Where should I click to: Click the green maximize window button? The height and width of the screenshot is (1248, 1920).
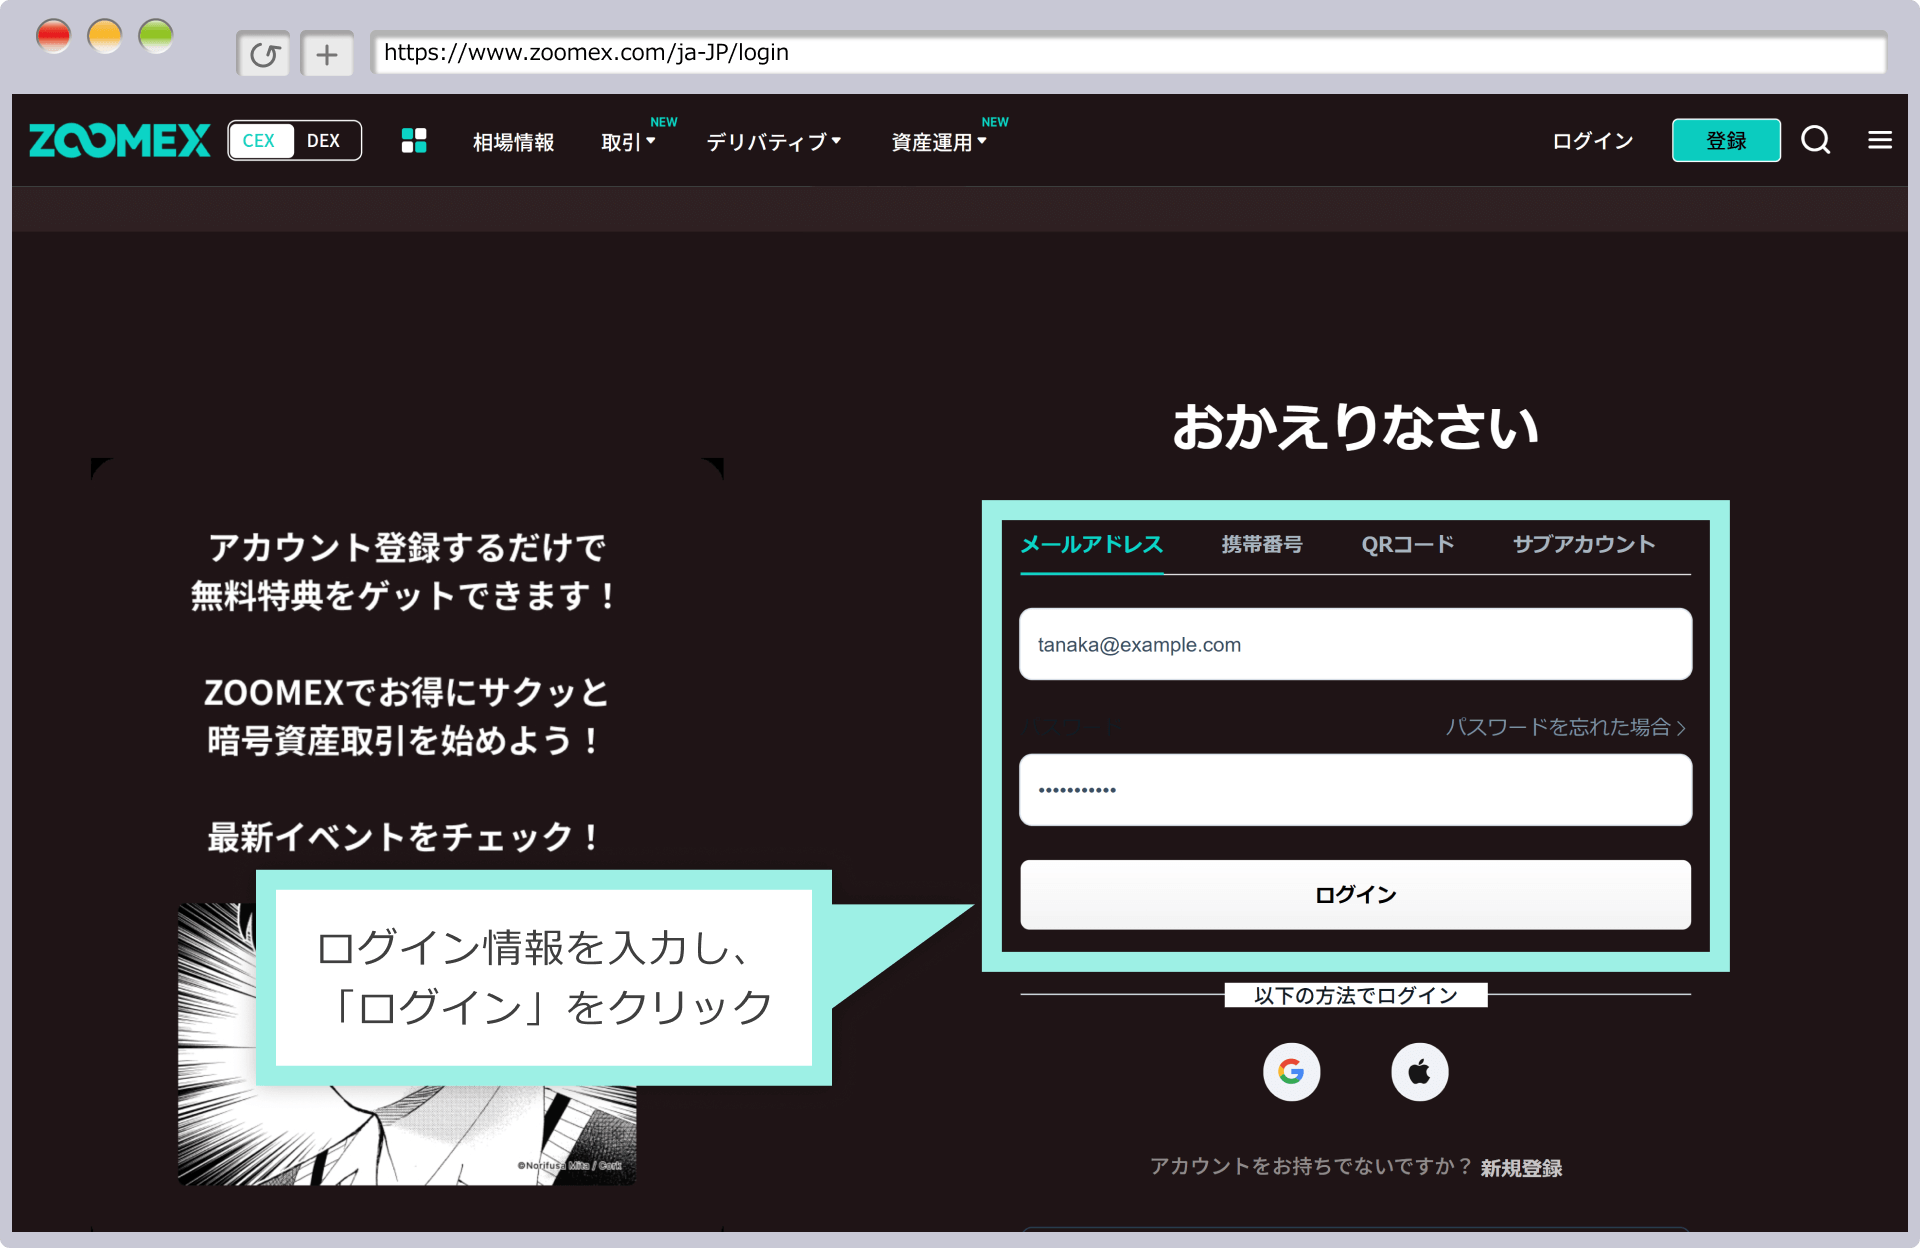coord(155,37)
